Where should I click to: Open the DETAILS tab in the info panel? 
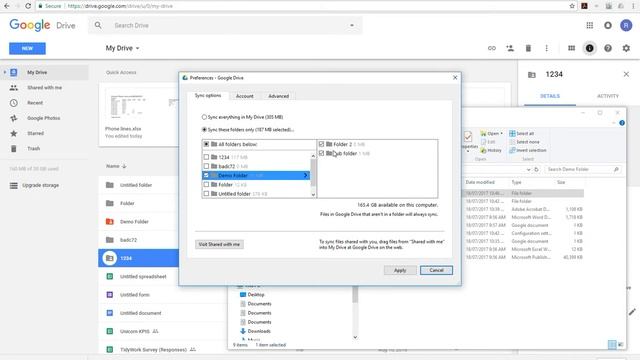(550, 96)
